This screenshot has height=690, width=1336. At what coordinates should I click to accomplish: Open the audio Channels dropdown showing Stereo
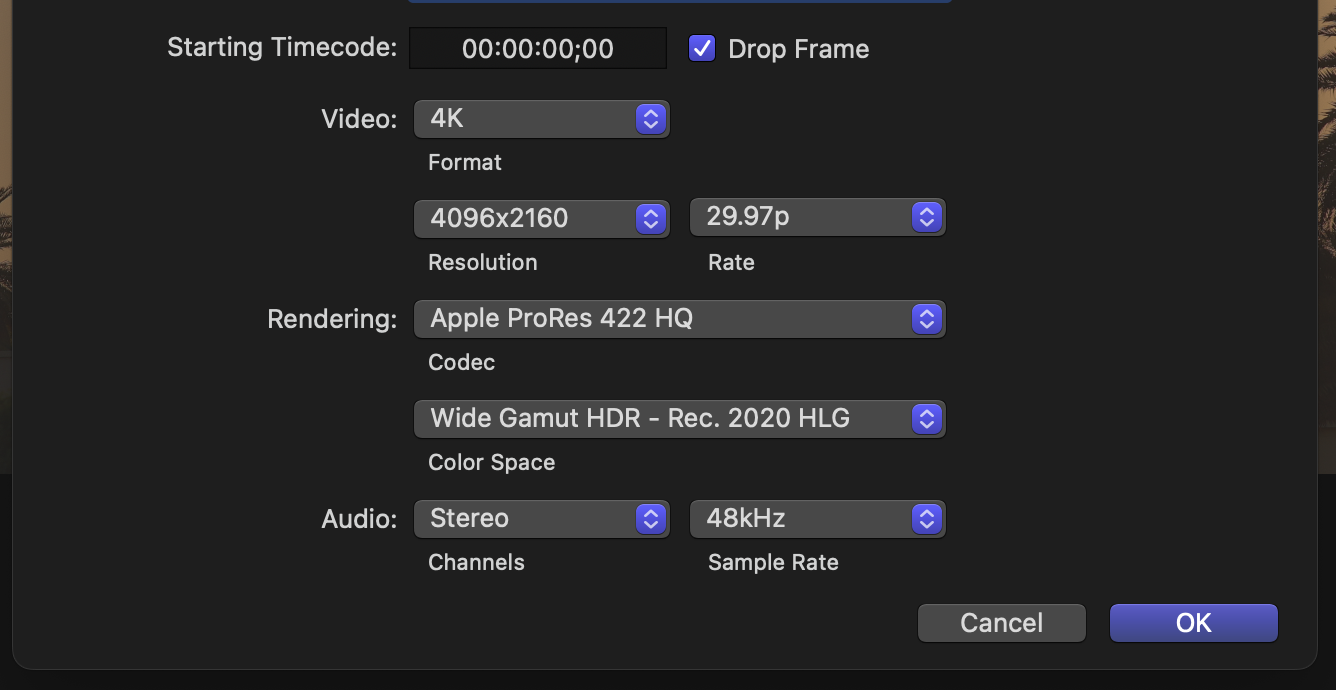(540, 519)
